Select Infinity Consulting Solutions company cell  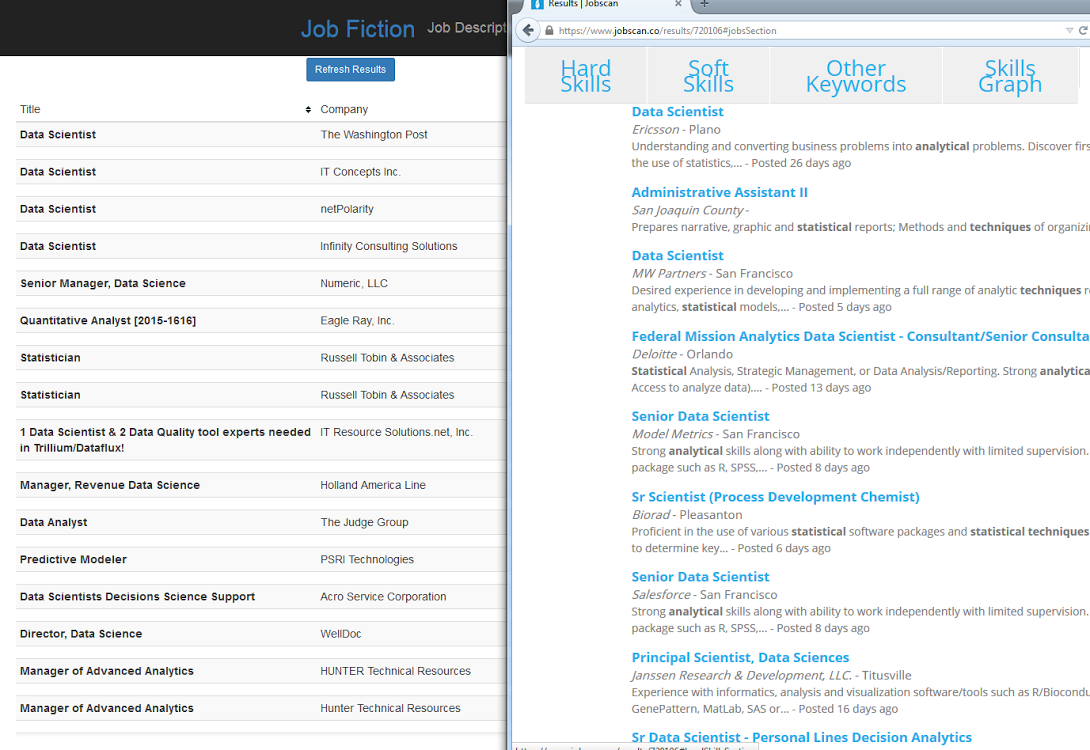[389, 246]
